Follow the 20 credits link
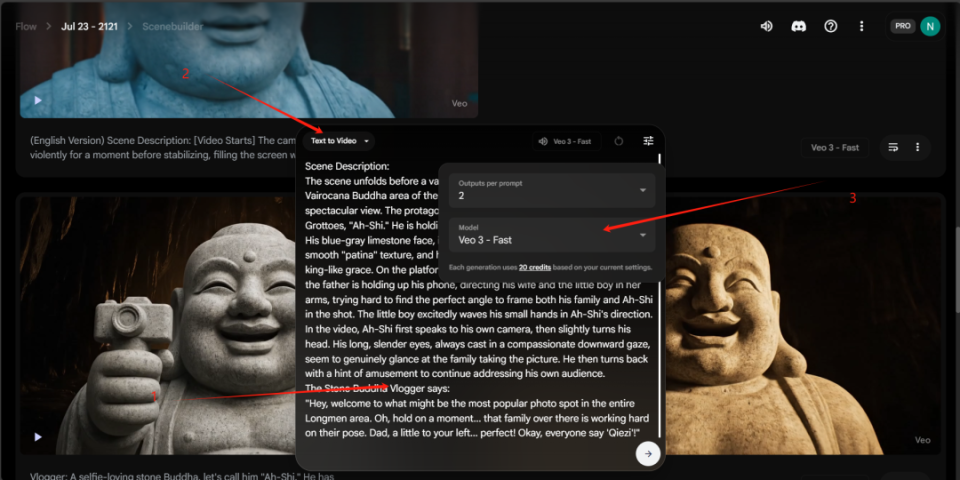Viewport: 960px width, 480px height. pyautogui.click(x=534, y=268)
